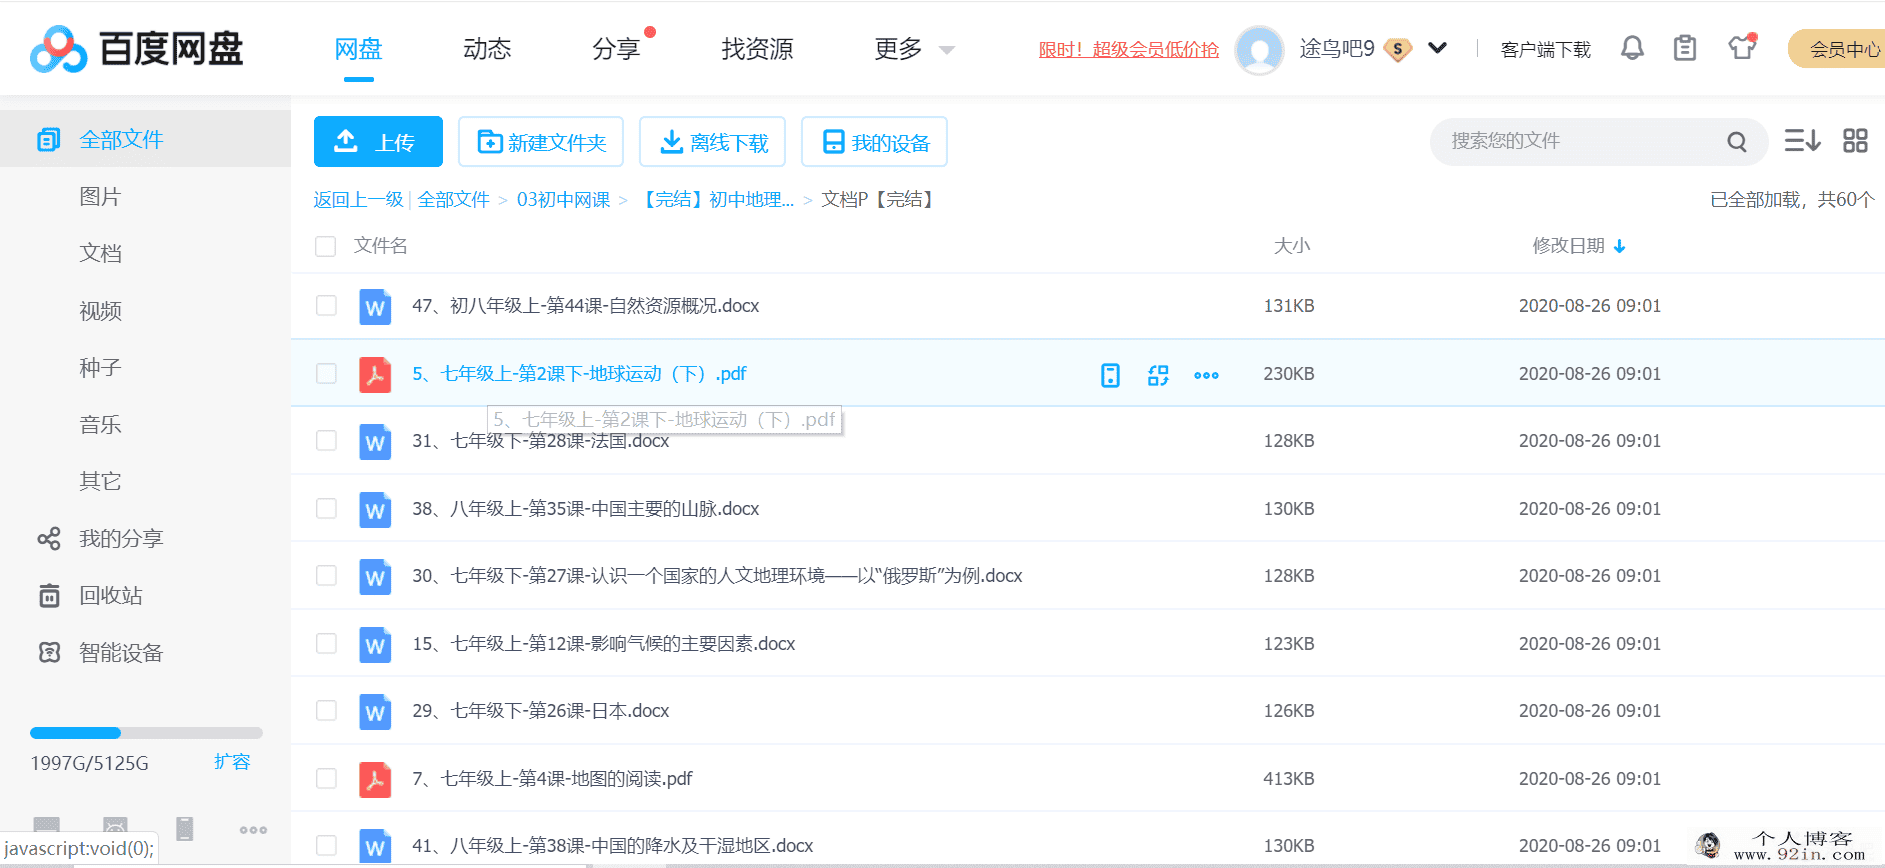
Task: Check the box for 5、七年级上-第2课下 pdf
Action: point(326,373)
